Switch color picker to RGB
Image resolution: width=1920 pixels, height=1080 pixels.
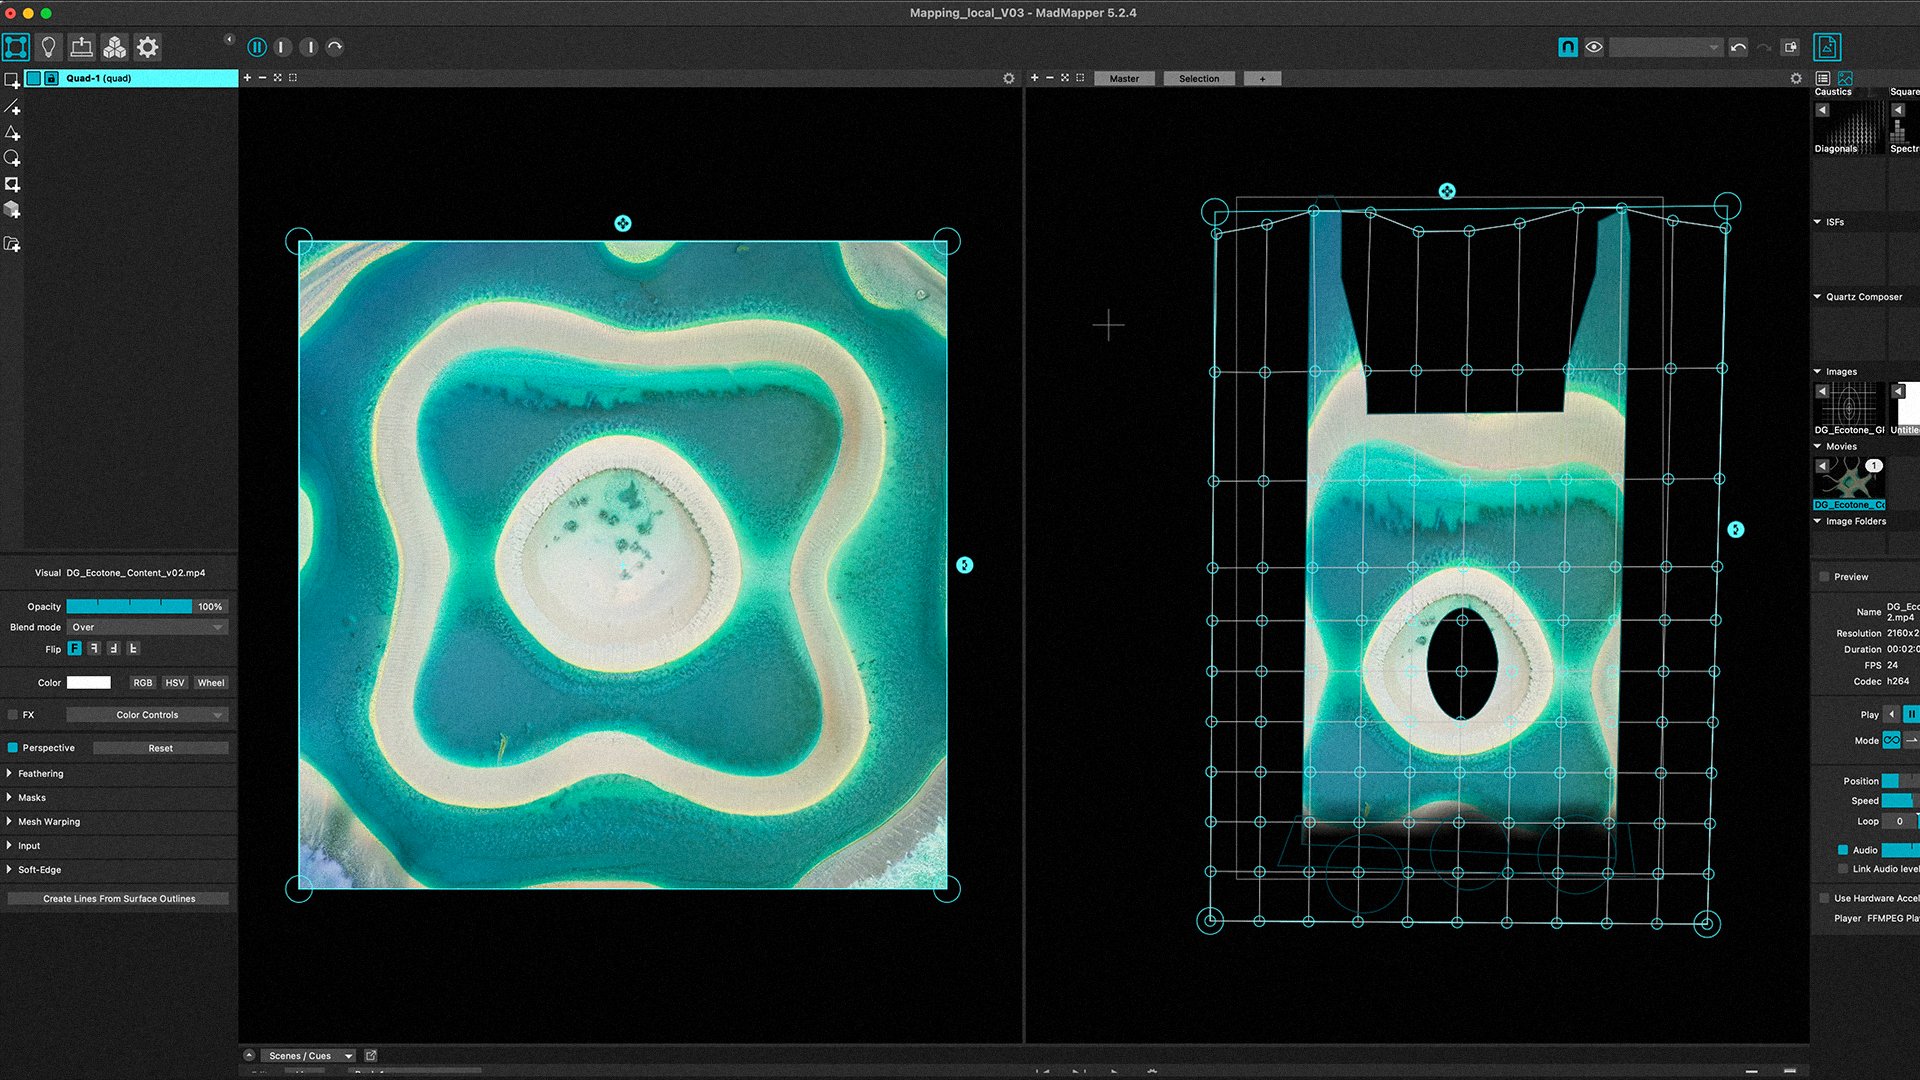[x=143, y=683]
